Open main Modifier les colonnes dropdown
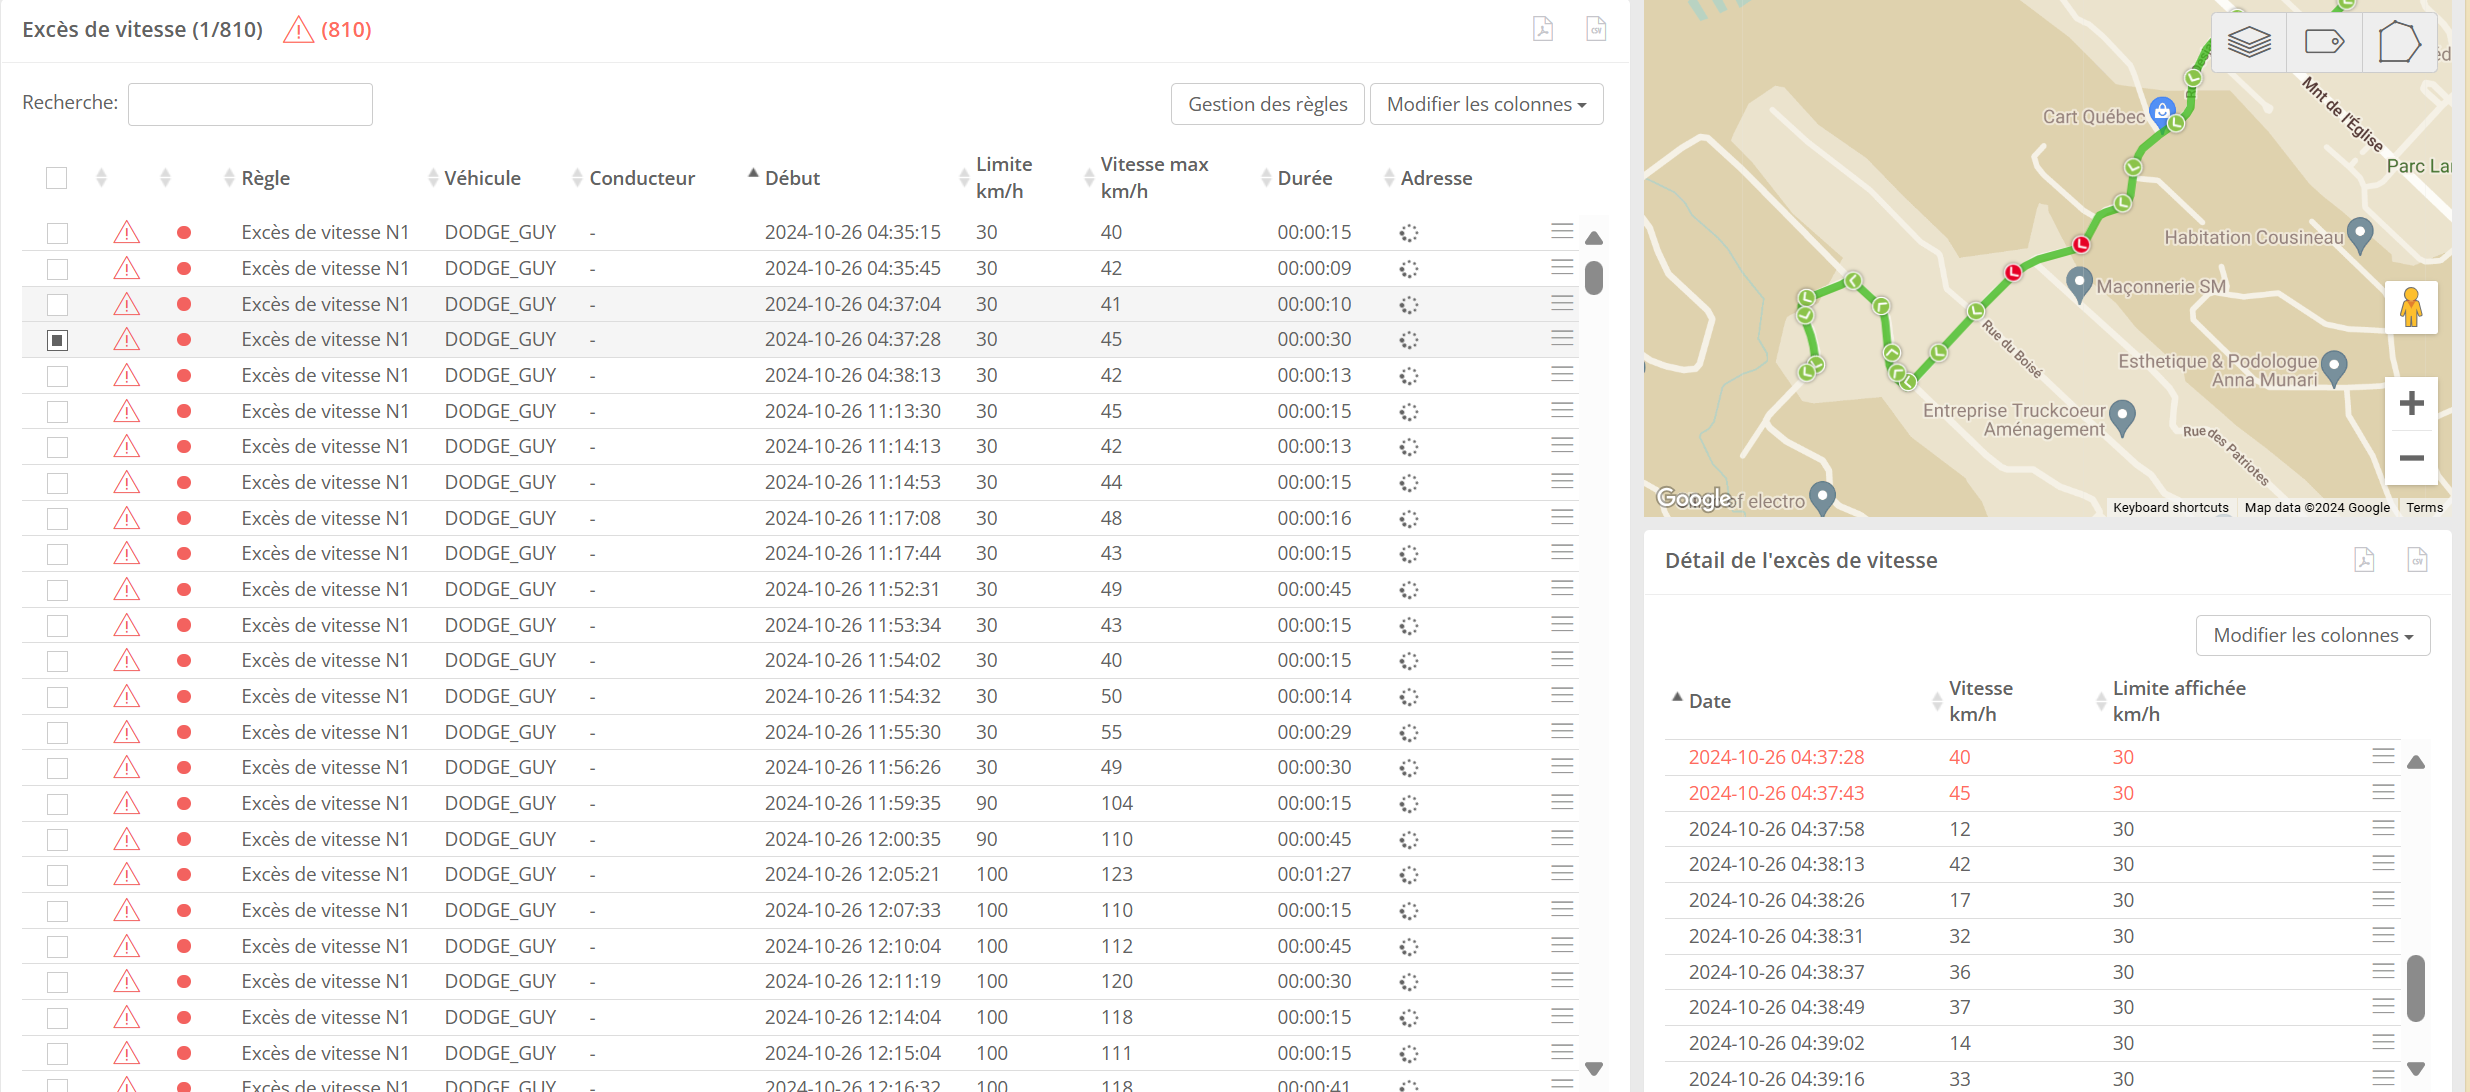The height and width of the screenshot is (1092, 2470). tap(1486, 104)
